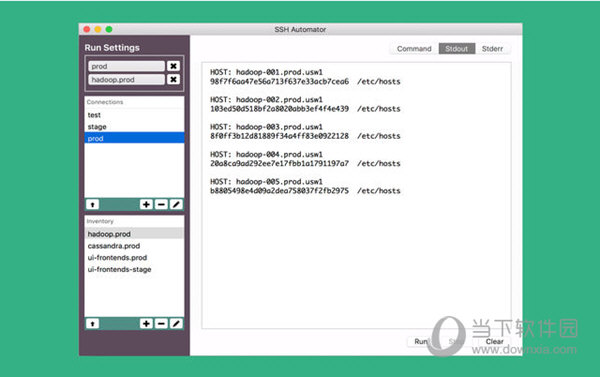Delete connection using the minus button
This screenshot has width=600, height=377.
[x=161, y=204]
